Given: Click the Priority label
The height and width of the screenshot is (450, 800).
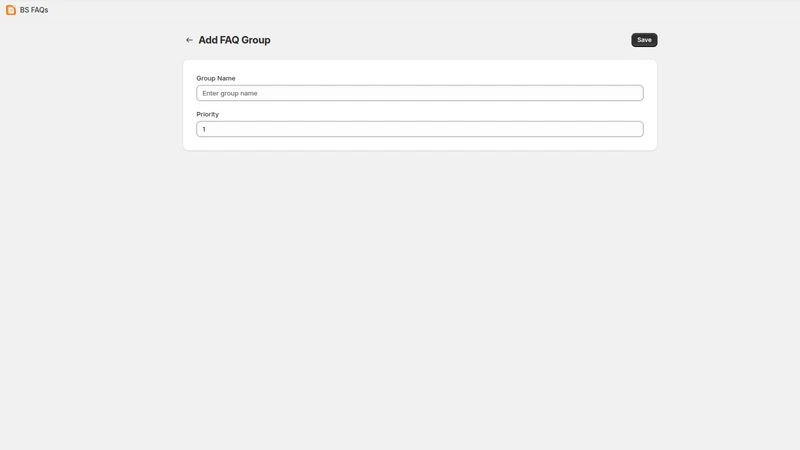Looking at the screenshot, I should (208, 114).
